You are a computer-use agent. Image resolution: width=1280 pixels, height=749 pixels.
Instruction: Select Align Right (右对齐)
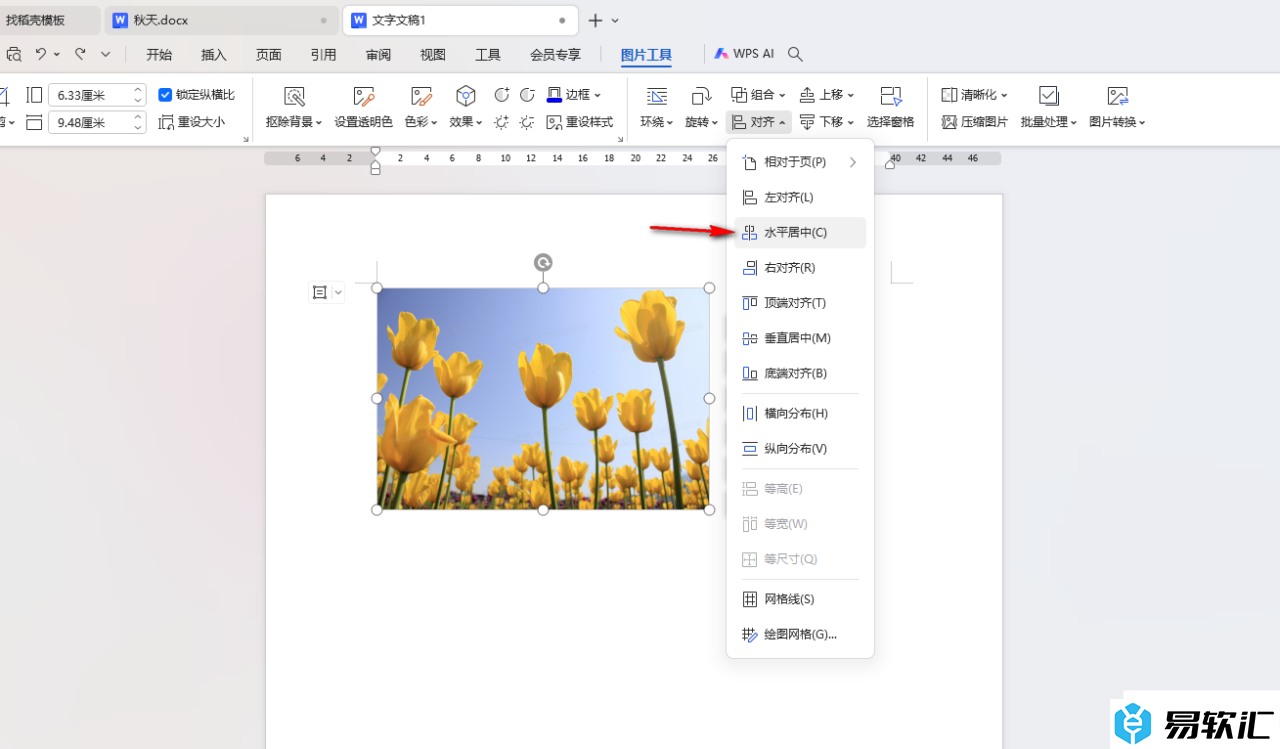(800, 268)
